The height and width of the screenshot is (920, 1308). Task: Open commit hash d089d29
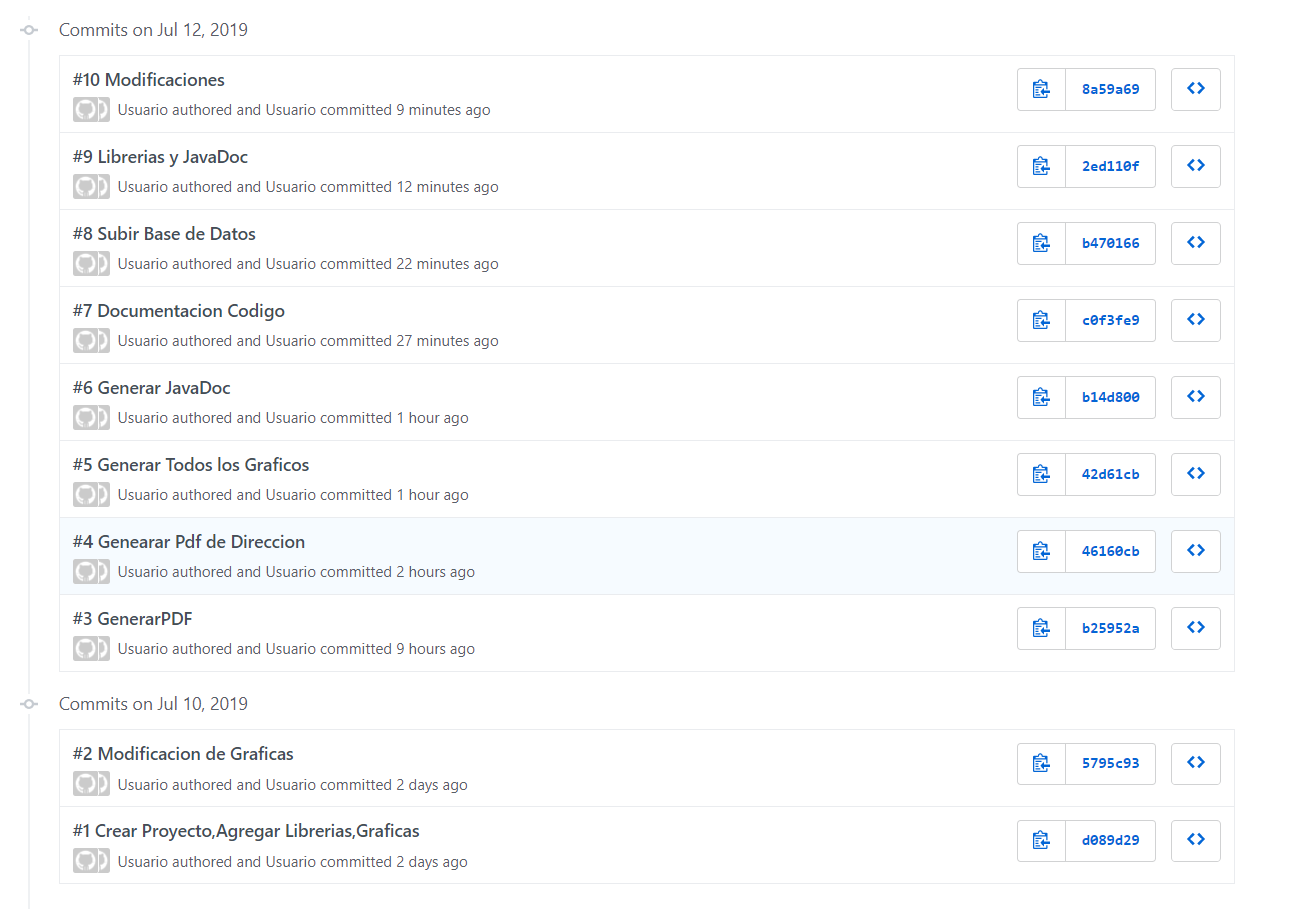point(1110,840)
